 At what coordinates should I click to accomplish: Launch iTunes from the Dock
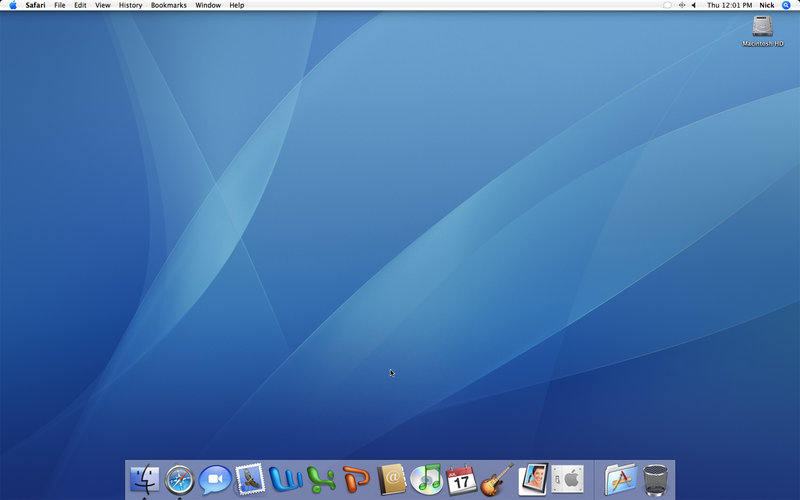click(427, 480)
